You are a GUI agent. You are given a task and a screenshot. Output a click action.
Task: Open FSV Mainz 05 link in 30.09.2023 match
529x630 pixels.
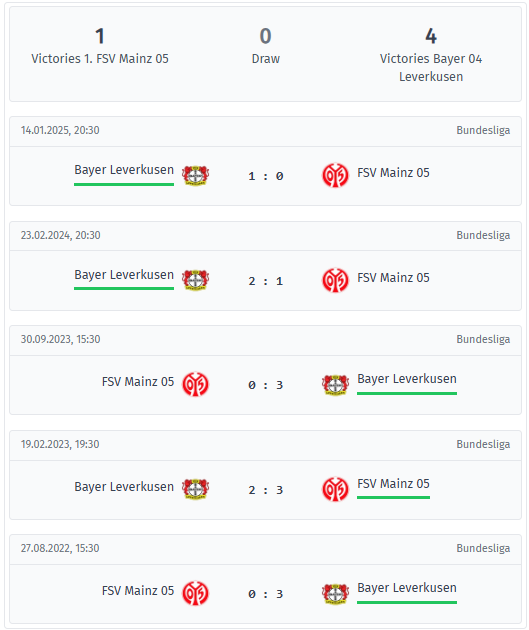click(138, 381)
